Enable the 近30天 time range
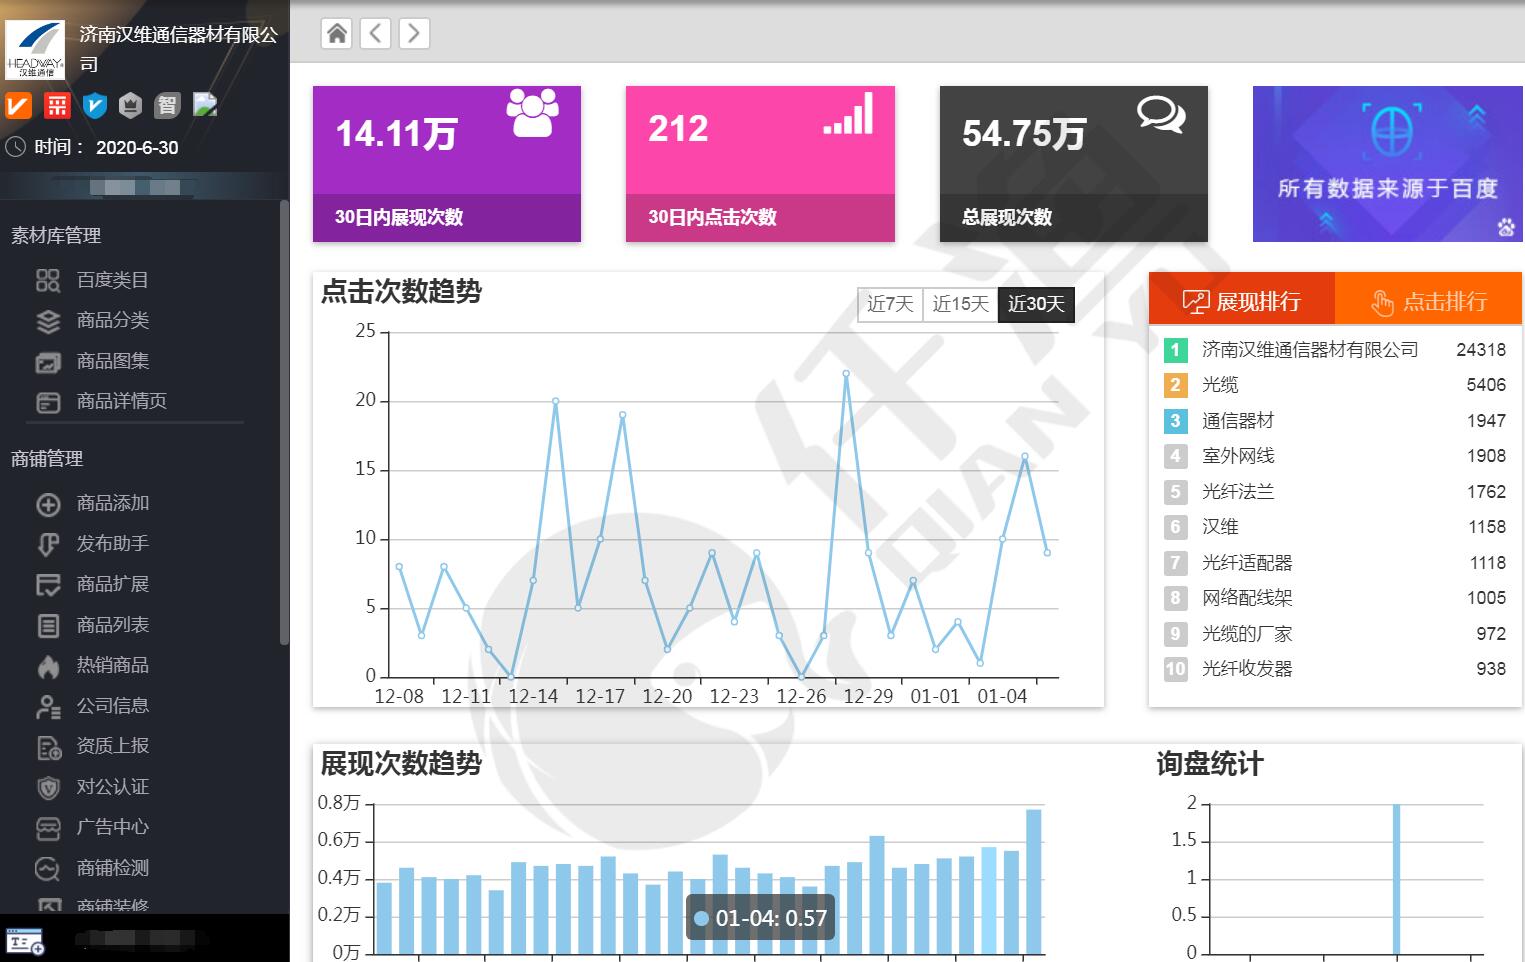 pos(1035,305)
